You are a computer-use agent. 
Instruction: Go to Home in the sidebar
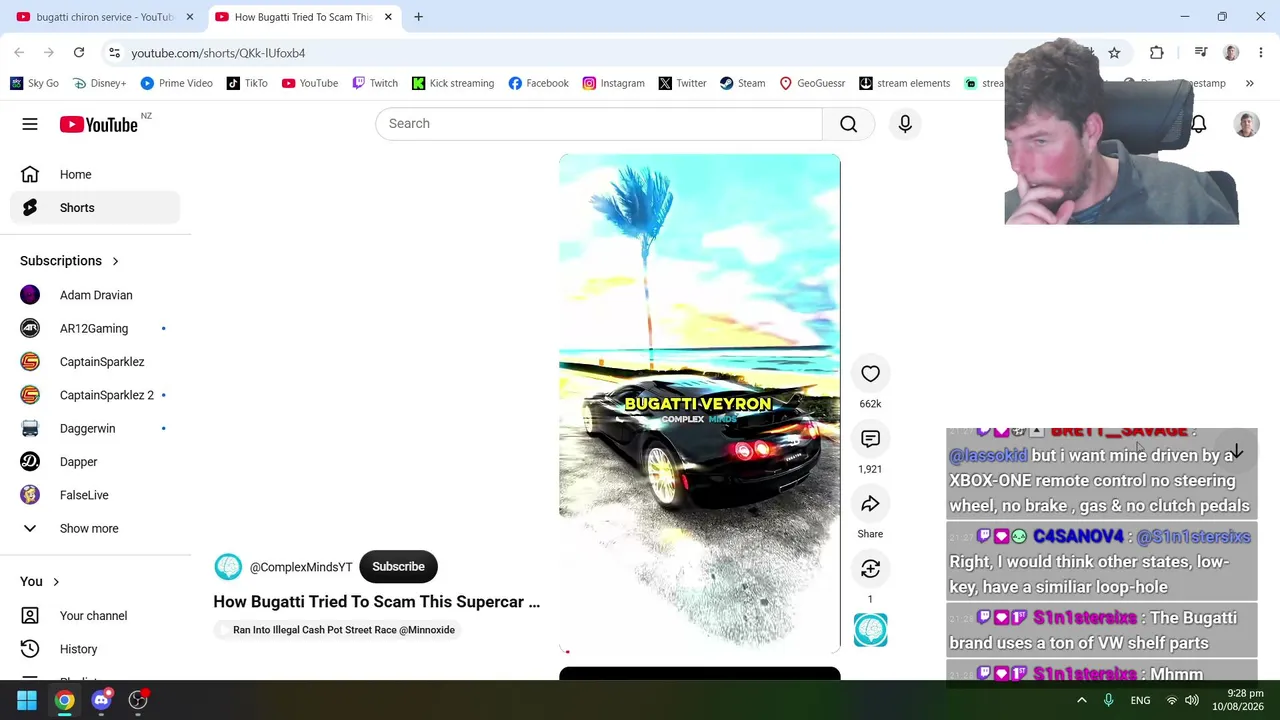tap(95, 175)
